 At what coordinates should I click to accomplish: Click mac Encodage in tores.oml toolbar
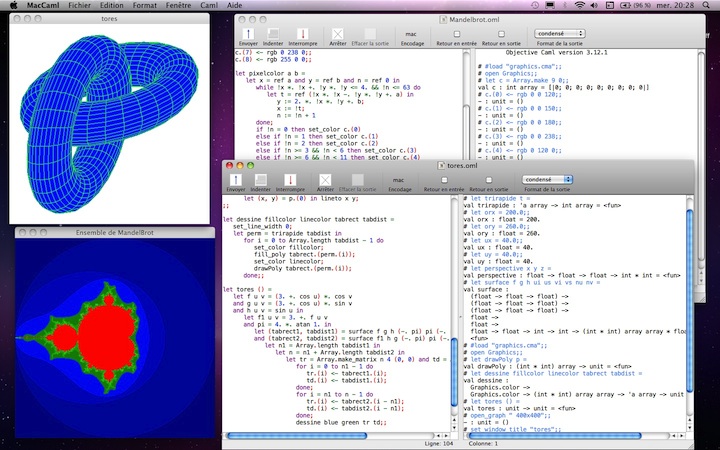tap(399, 184)
